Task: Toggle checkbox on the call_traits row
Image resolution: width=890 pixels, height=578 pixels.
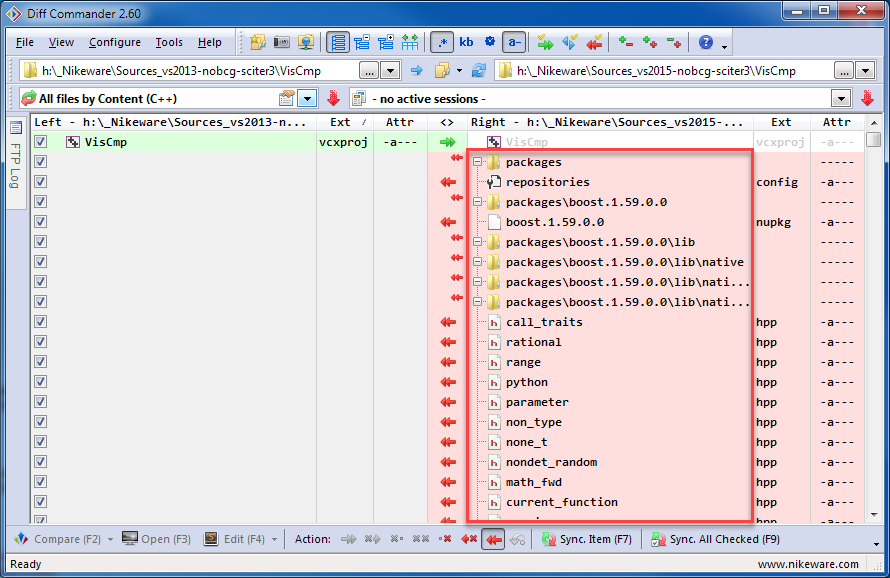Action: click(41, 322)
